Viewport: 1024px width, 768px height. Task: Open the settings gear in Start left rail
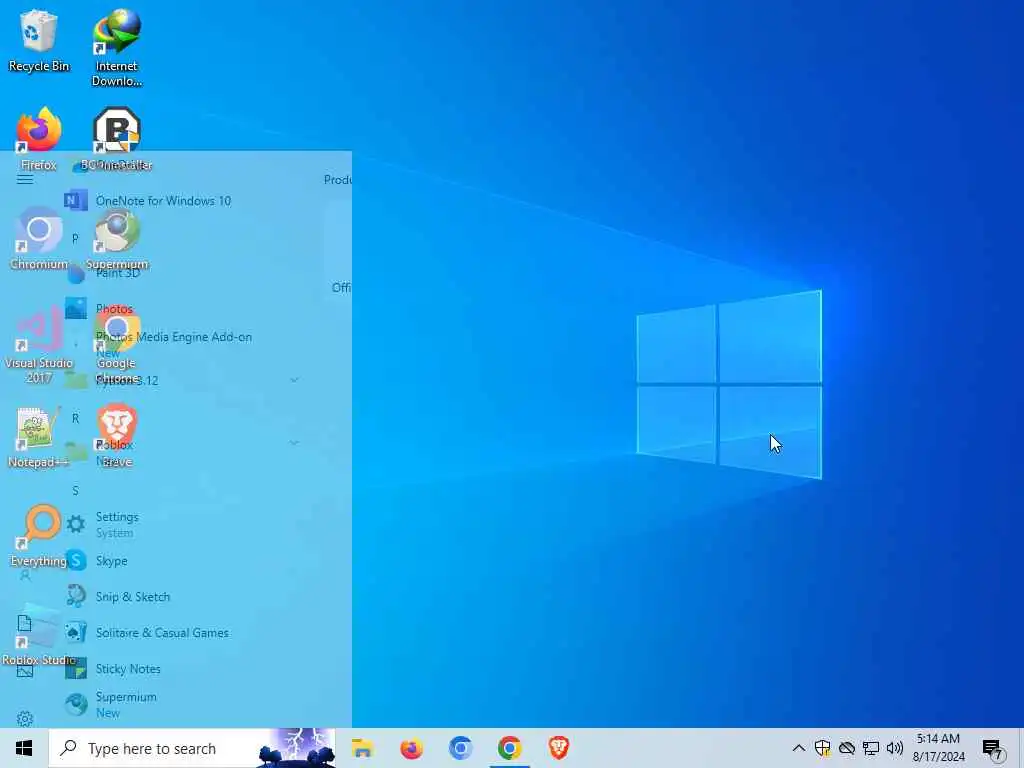[x=25, y=718]
